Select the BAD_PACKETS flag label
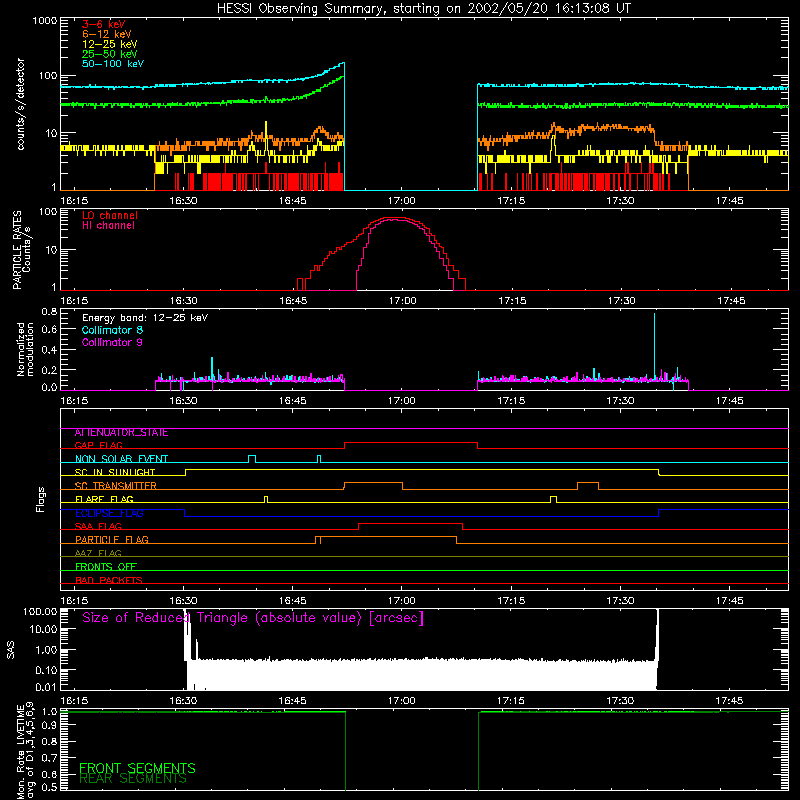The height and width of the screenshot is (800, 800). tap(109, 581)
